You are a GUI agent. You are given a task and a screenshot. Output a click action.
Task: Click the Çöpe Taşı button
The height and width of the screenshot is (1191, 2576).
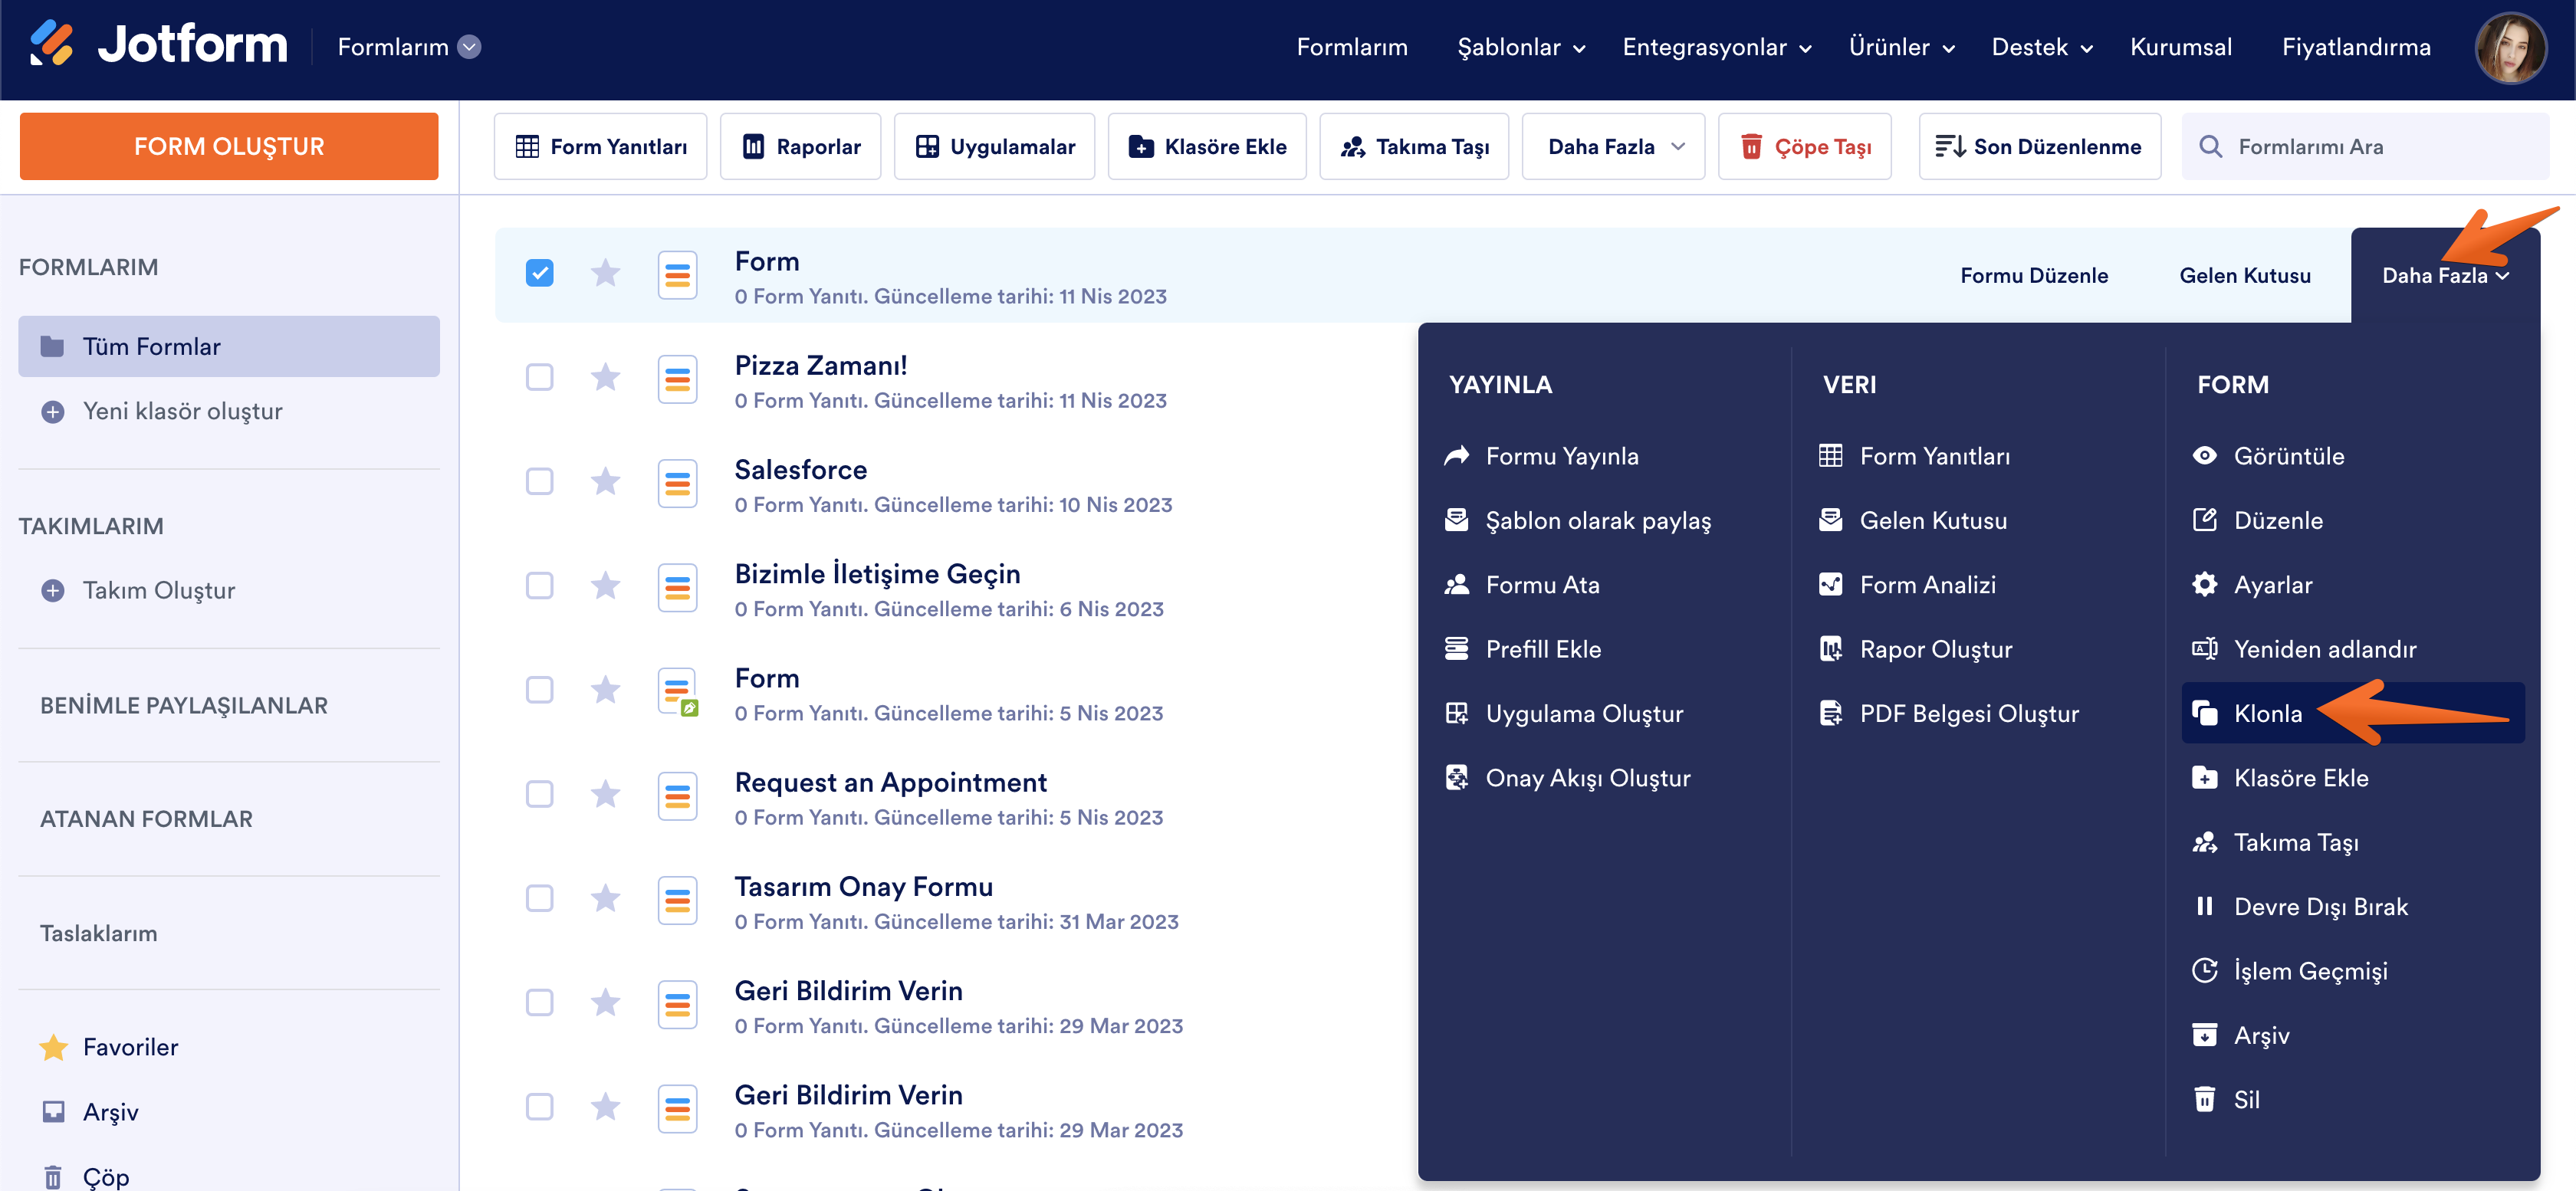click(1804, 147)
